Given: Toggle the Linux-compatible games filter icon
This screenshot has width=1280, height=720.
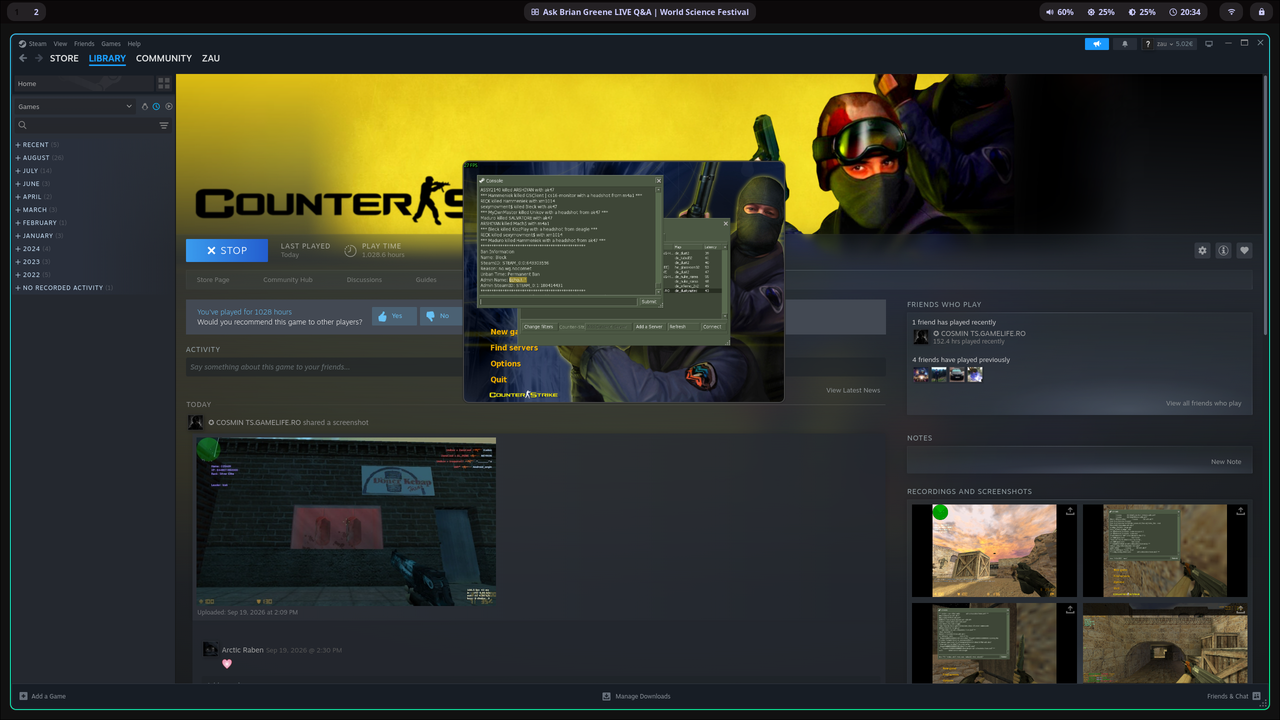Looking at the screenshot, I should coord(145,106).
